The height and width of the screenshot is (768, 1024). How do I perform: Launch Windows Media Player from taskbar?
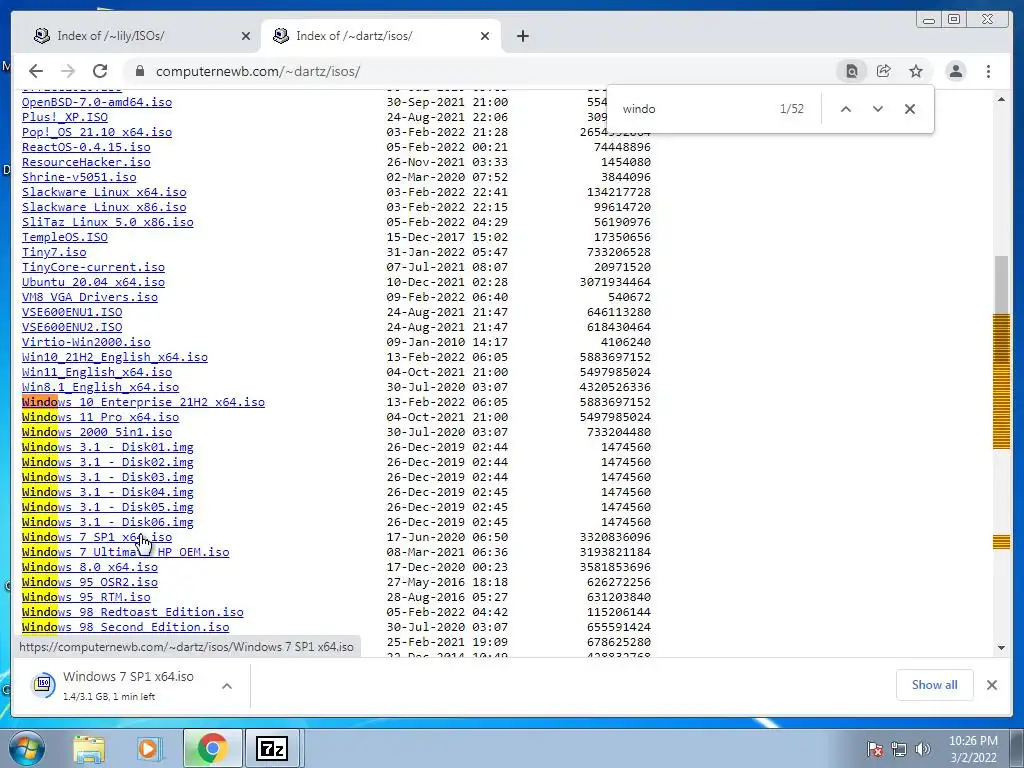pyautogui.click(x=149, y=748)
